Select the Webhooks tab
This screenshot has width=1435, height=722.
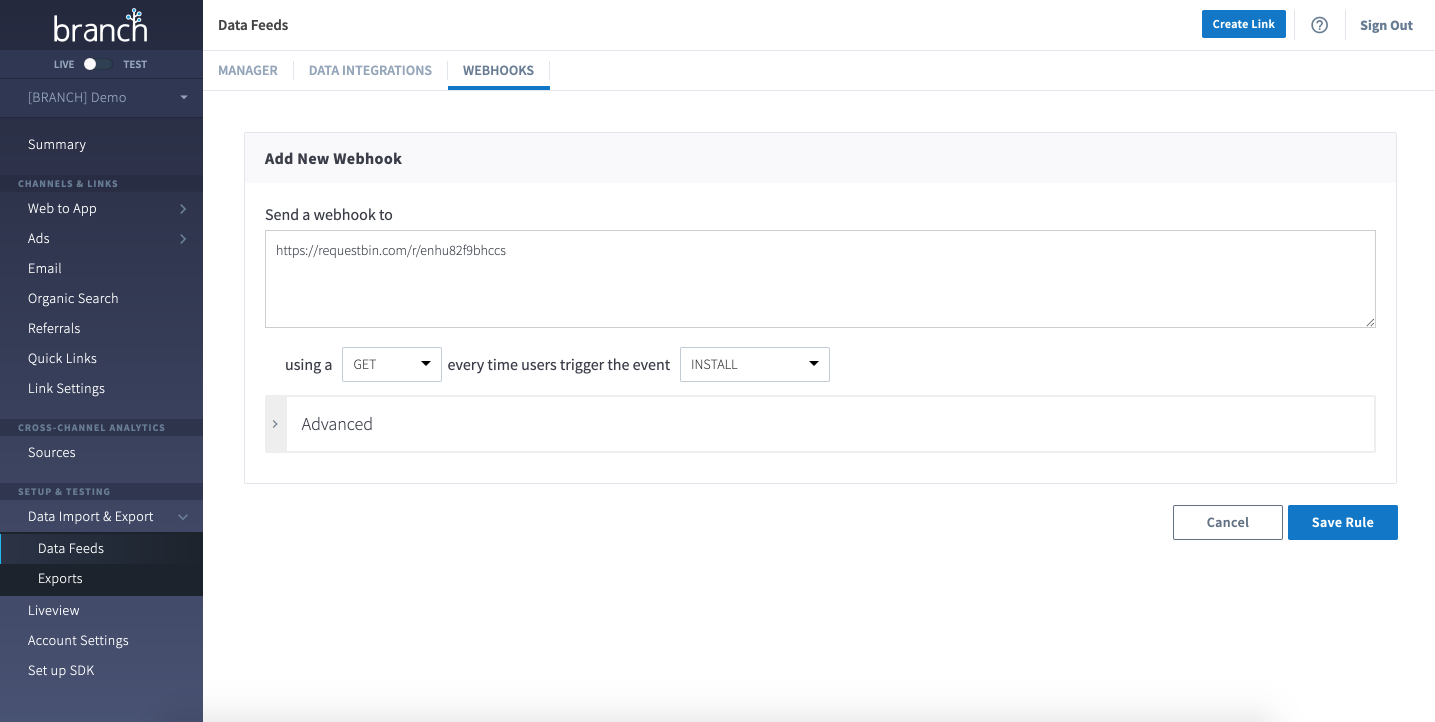[x=498, y=71]
